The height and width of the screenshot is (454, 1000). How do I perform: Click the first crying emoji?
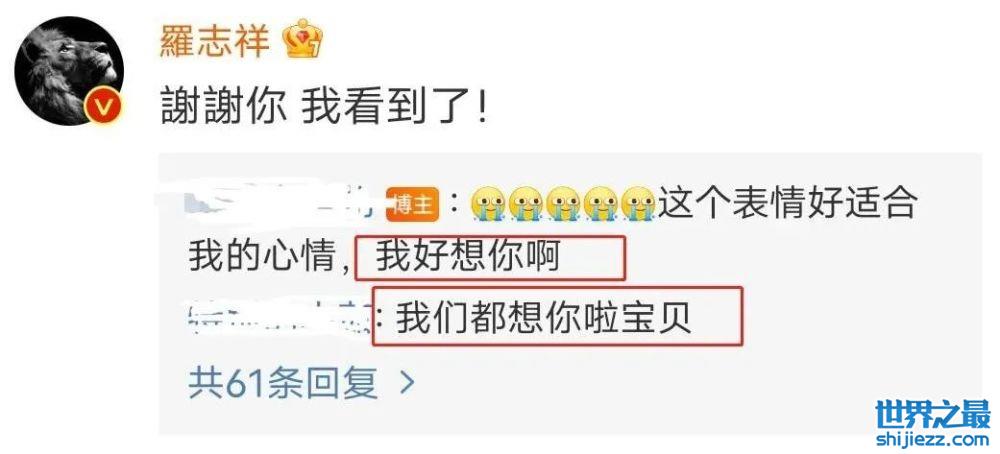pos(487,205)
